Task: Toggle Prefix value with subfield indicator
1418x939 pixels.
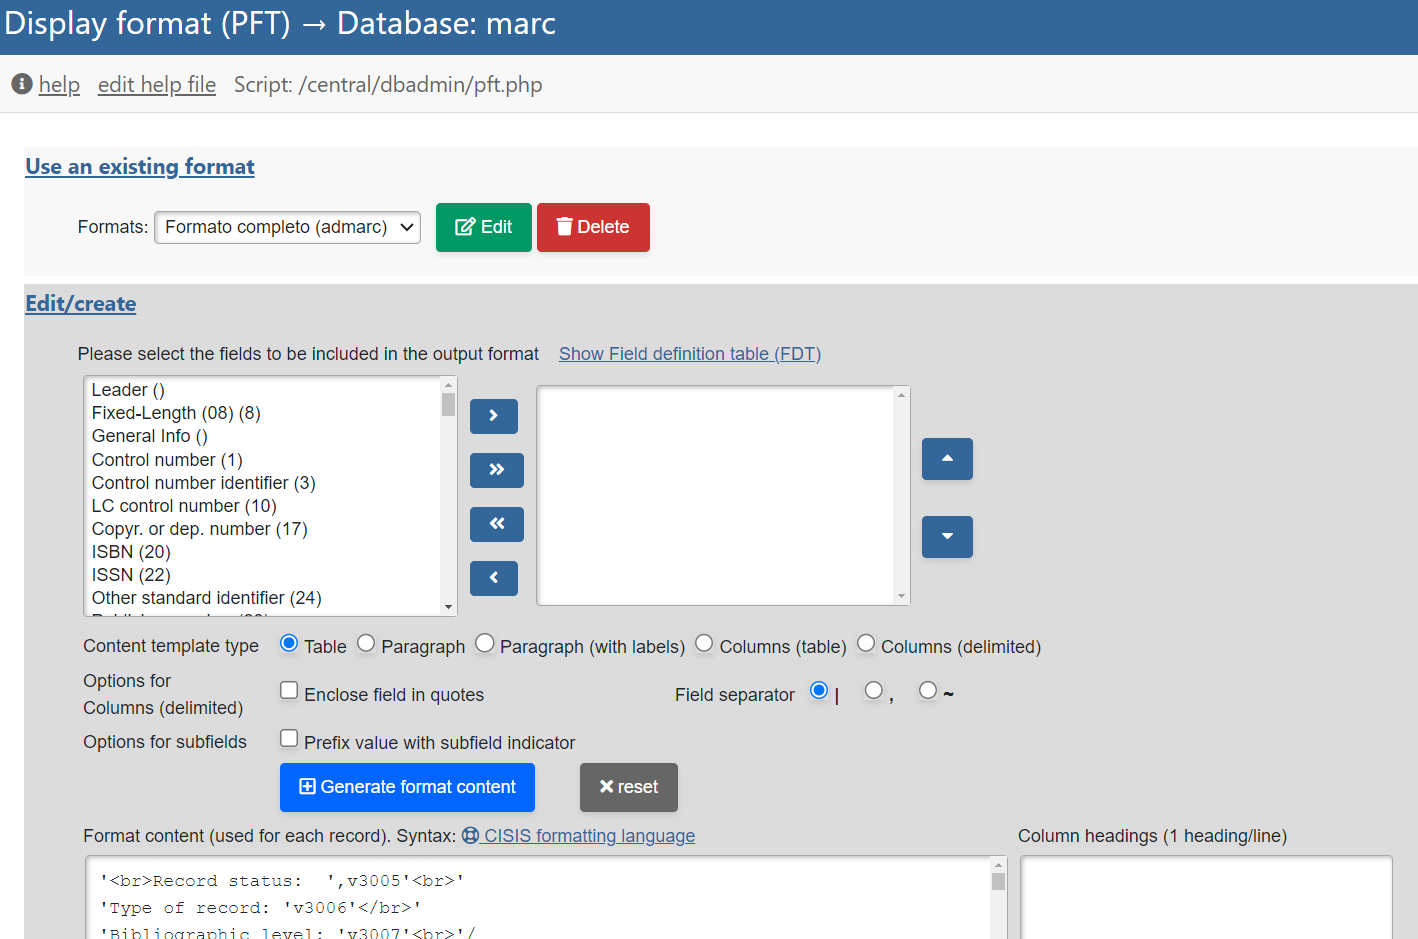Action: point(289,738)
